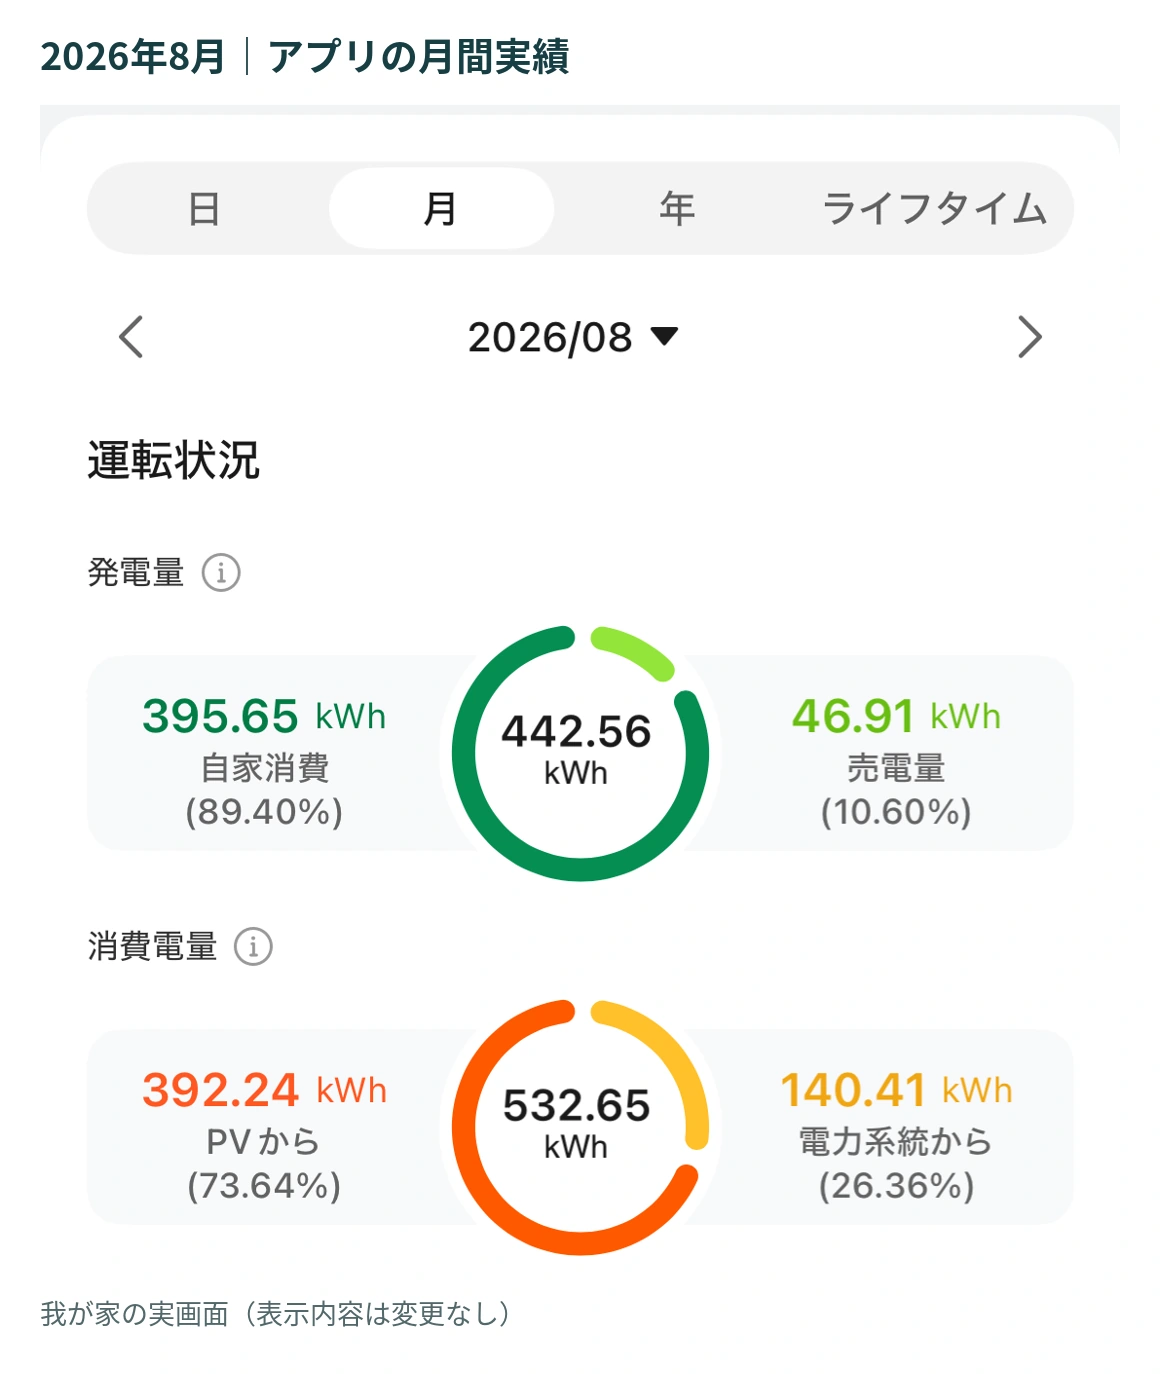Viewport: 1160px width, 1374px height.
Task: Click the PVから label
Action: click(263, 1142)
